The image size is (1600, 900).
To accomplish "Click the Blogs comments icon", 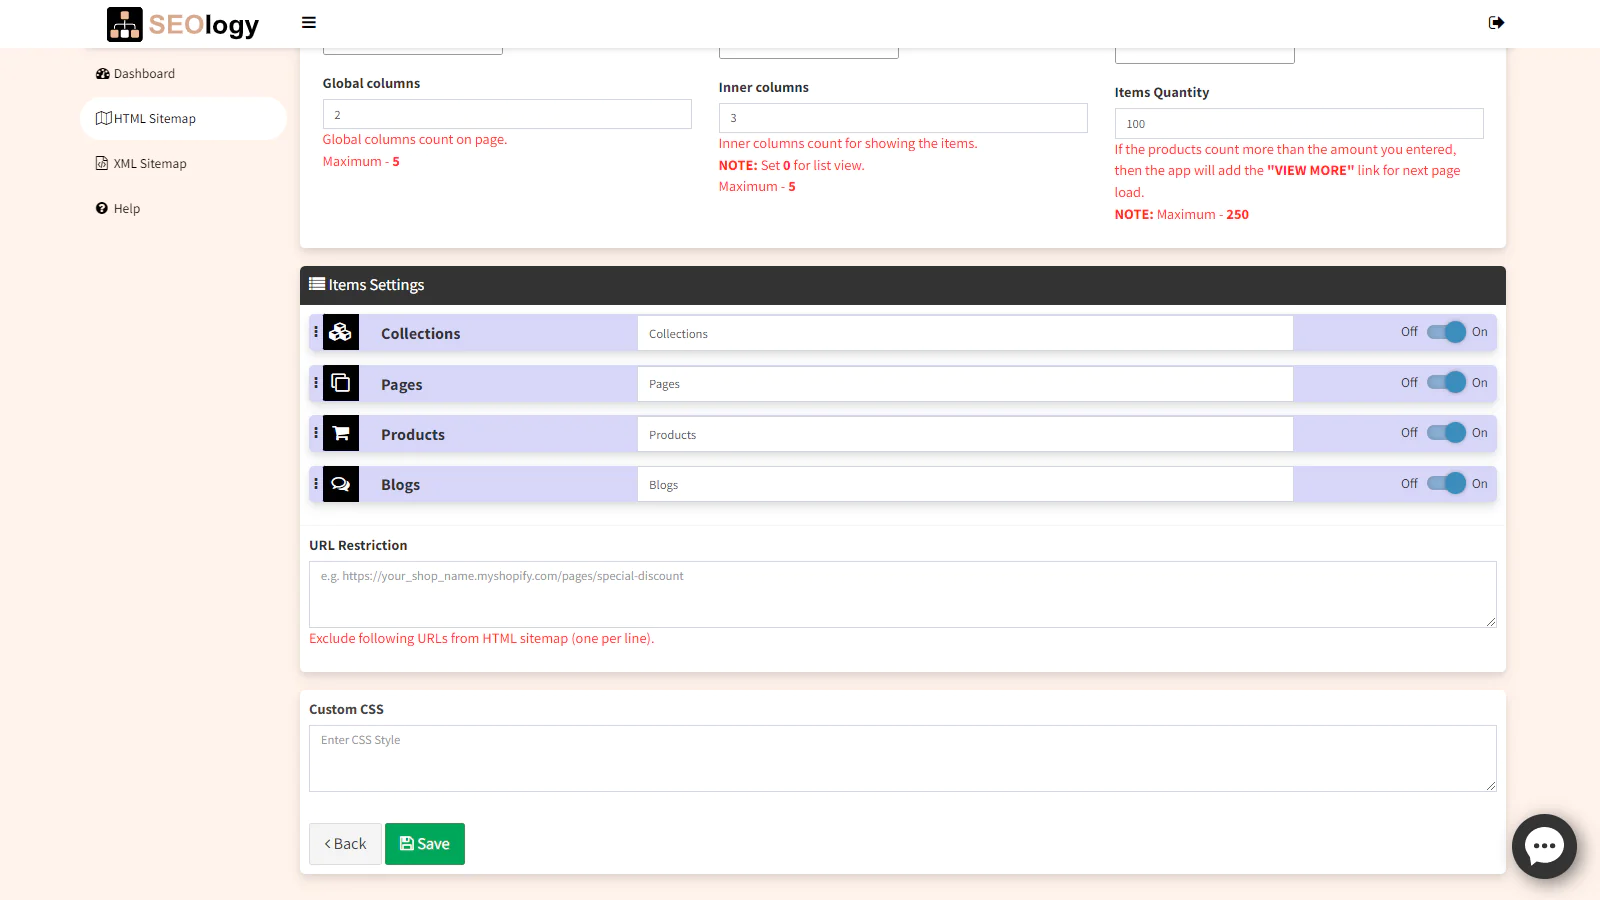I will [341, 484].
